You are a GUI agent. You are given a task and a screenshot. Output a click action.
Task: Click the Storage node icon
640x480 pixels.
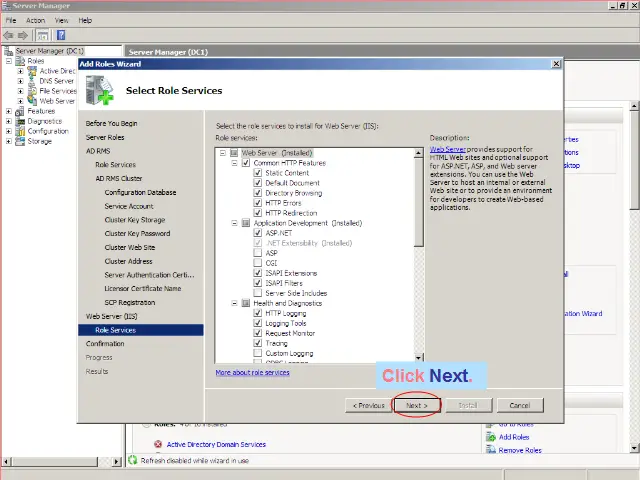click(20, 141)
